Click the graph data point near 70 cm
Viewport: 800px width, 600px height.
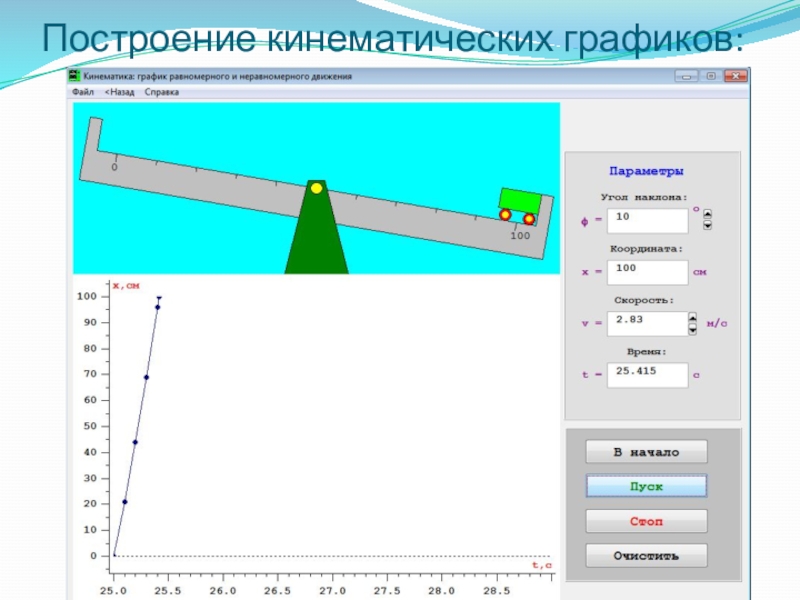(x=146, y=378)
